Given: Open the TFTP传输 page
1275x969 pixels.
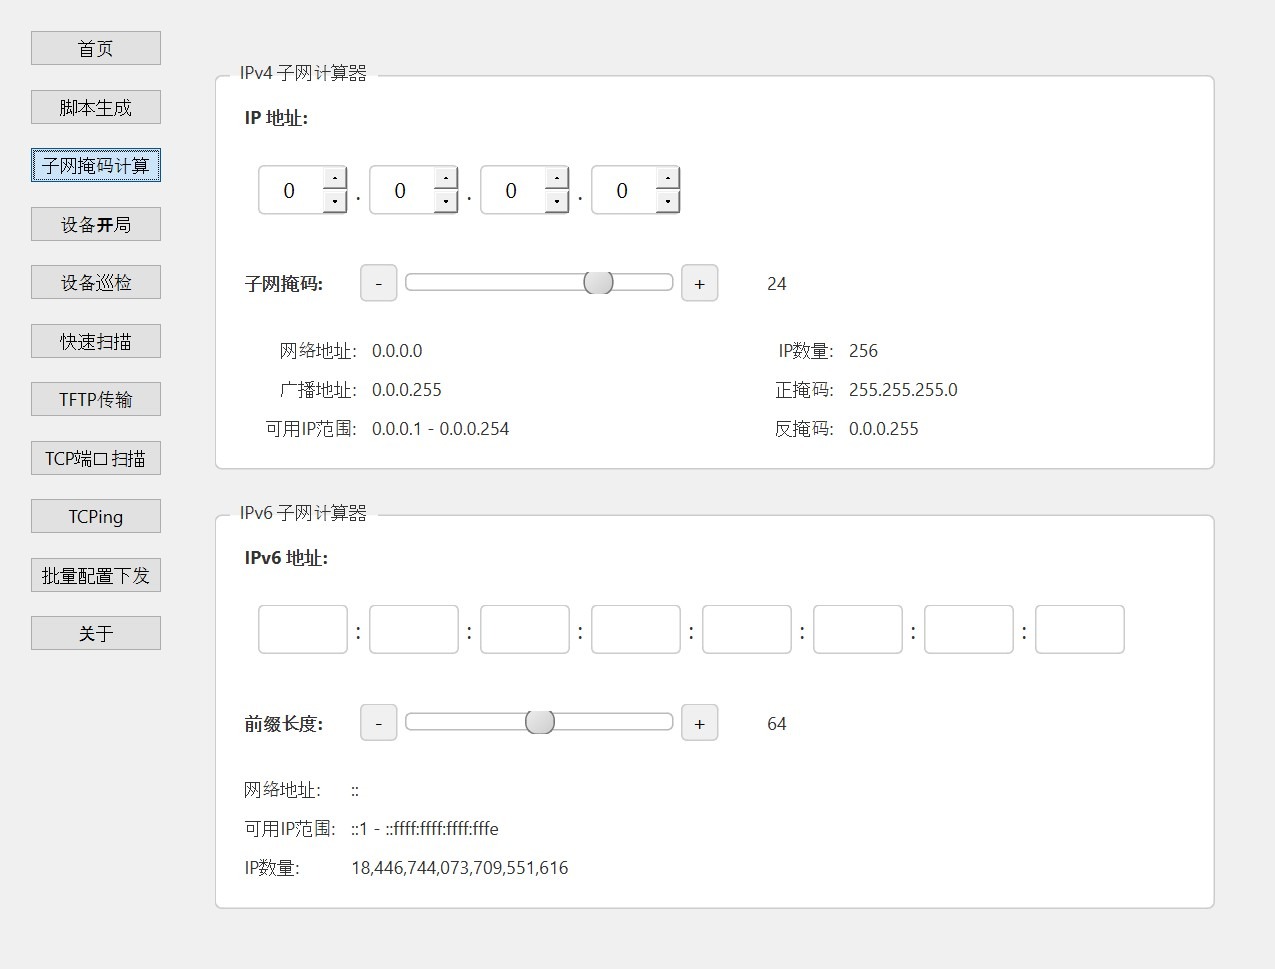Looking at the screenshot, I should [96, 400].
